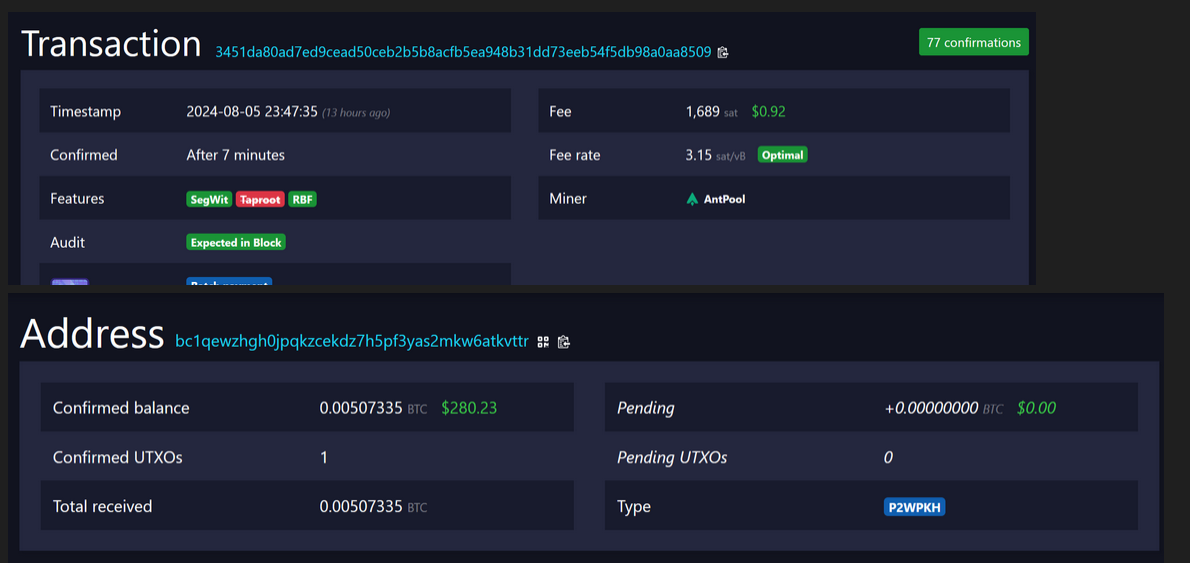1190x563 pixels.
Task: Click the Total received BTC amount
Action: coord(361,507)
